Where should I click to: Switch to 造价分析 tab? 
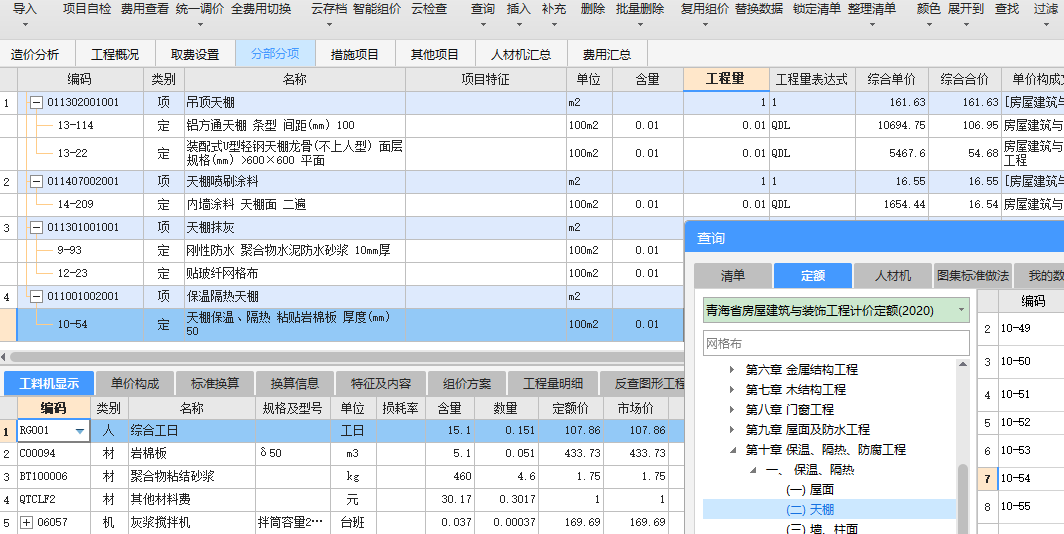coord(35,54)
